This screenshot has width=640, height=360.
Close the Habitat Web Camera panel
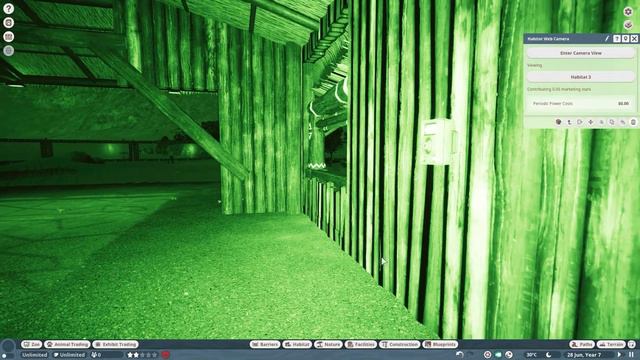634,38
